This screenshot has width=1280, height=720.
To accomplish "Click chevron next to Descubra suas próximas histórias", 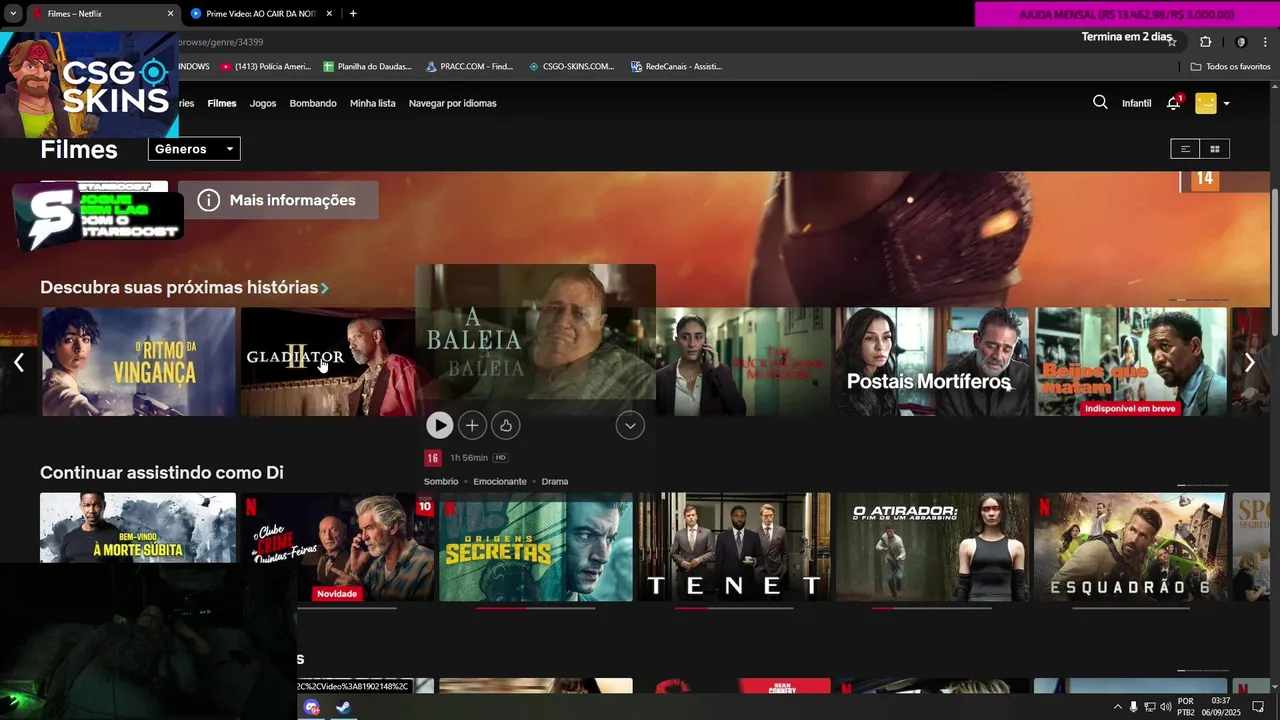I will point(325,288).
